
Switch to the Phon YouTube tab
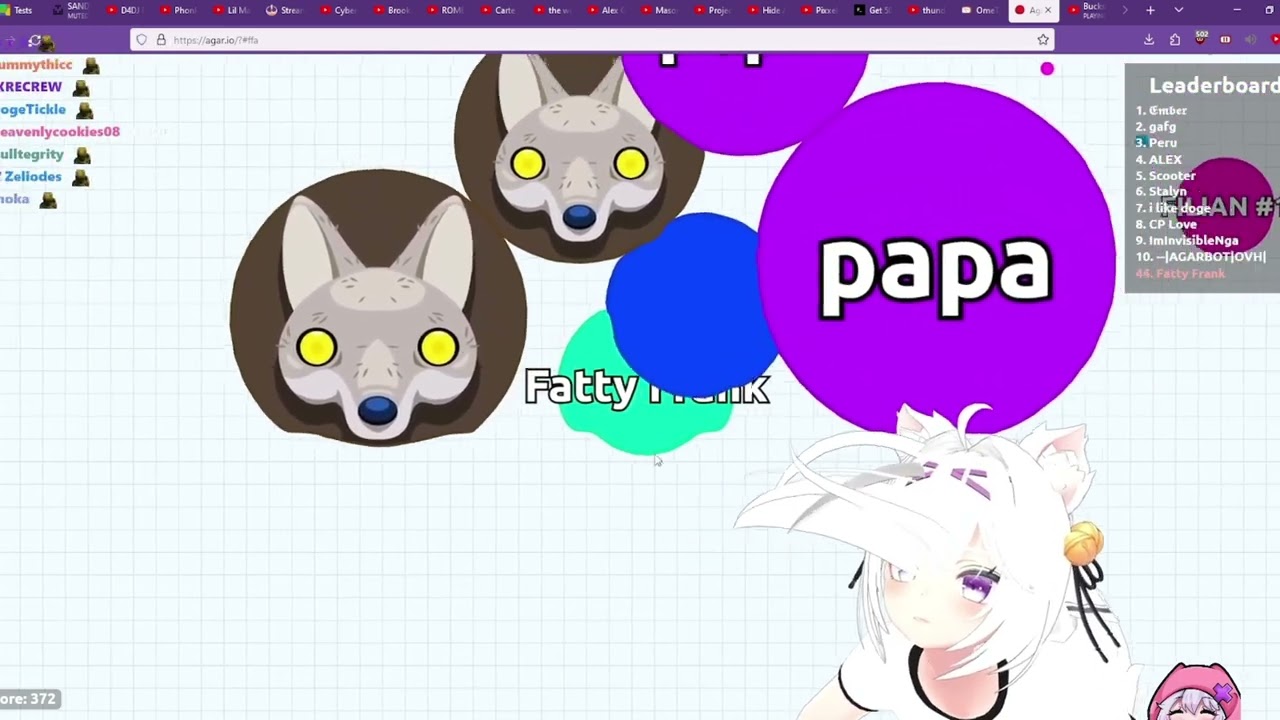[179, 10]
